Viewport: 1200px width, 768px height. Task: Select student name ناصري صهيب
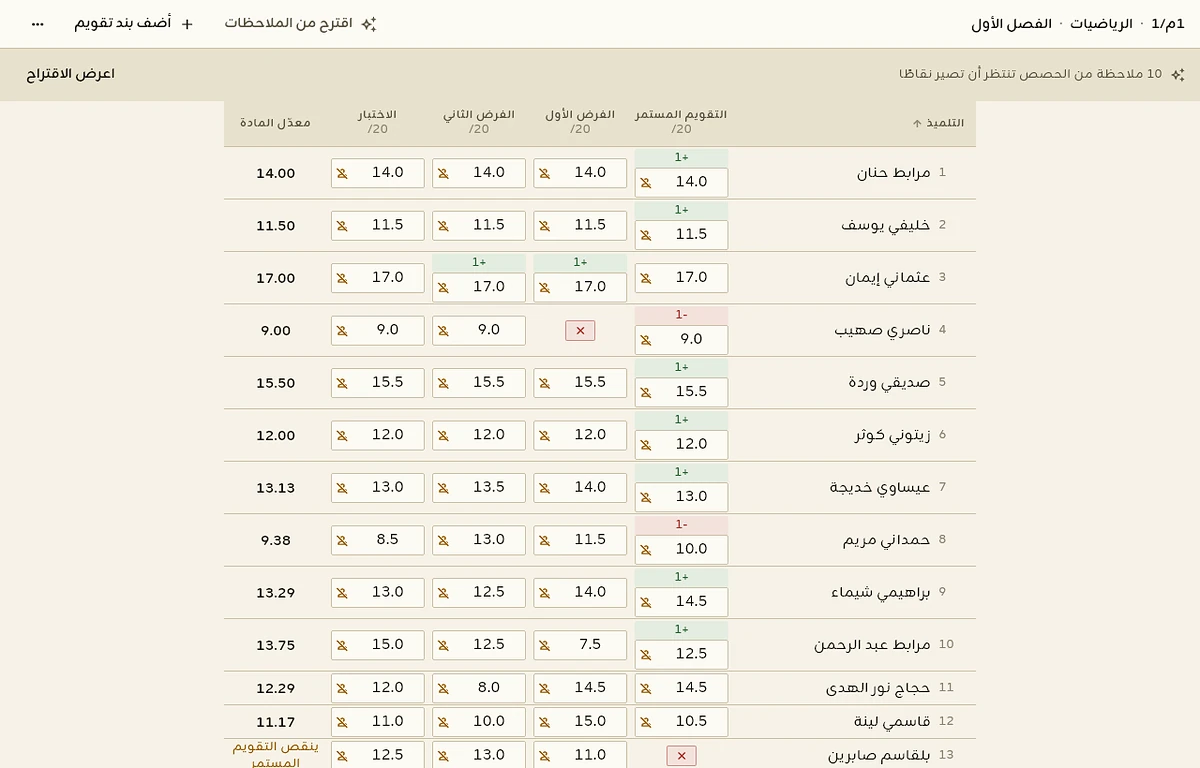click(883, 330)
